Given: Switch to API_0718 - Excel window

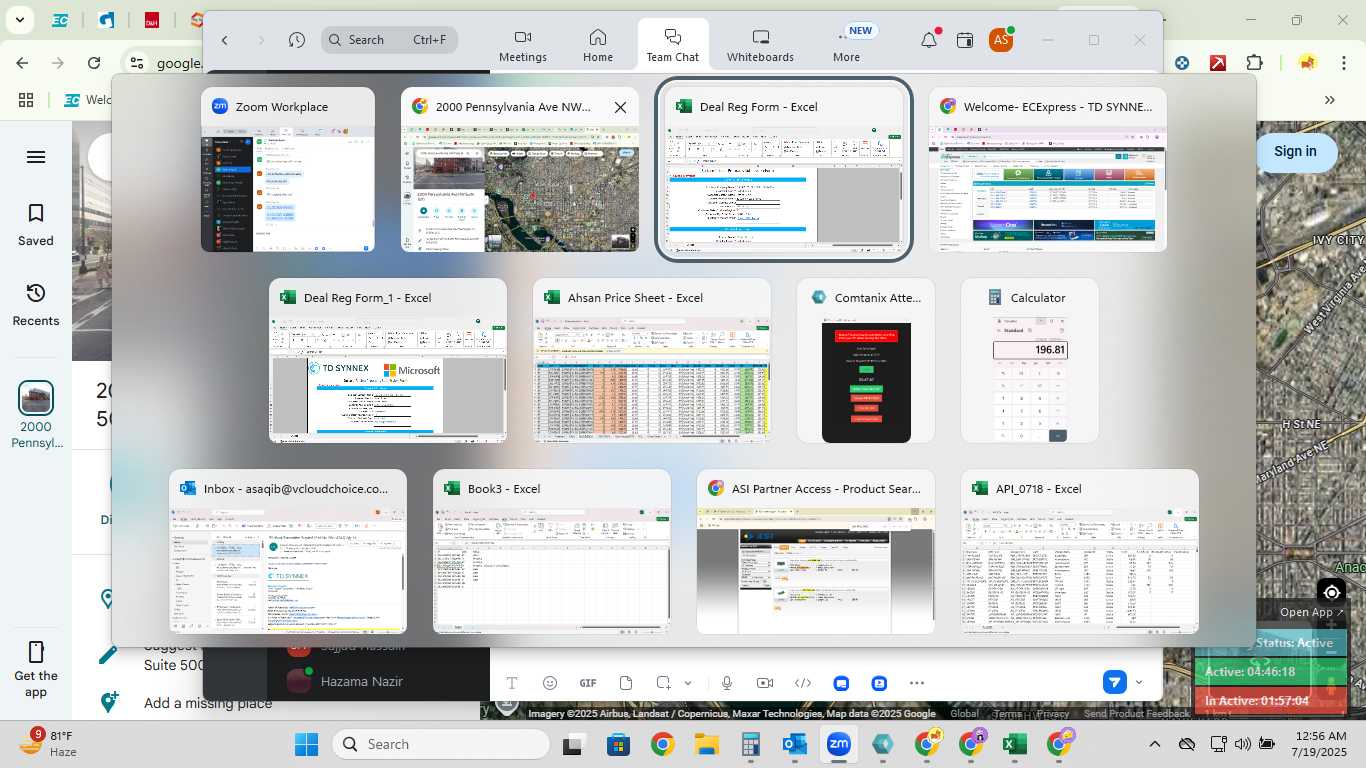Looking at the screenshot, I should click(x=1080, y=551).
